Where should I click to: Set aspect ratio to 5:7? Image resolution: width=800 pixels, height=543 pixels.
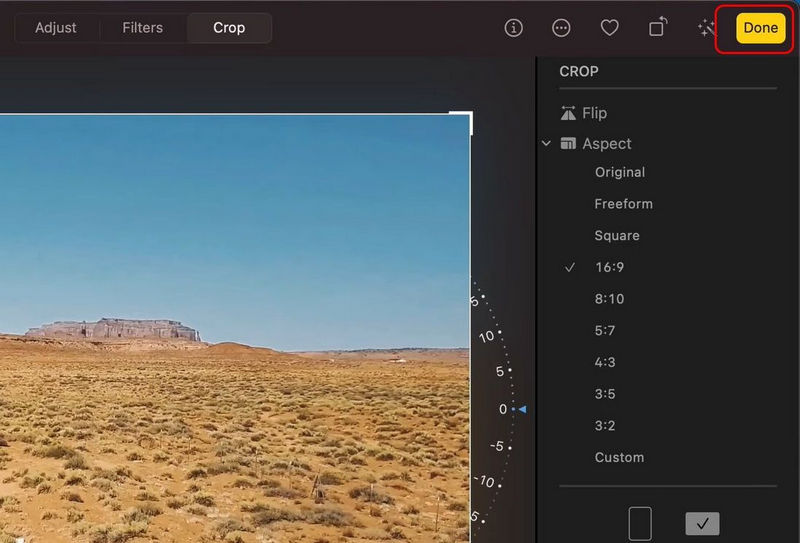[x=605, y=331]
